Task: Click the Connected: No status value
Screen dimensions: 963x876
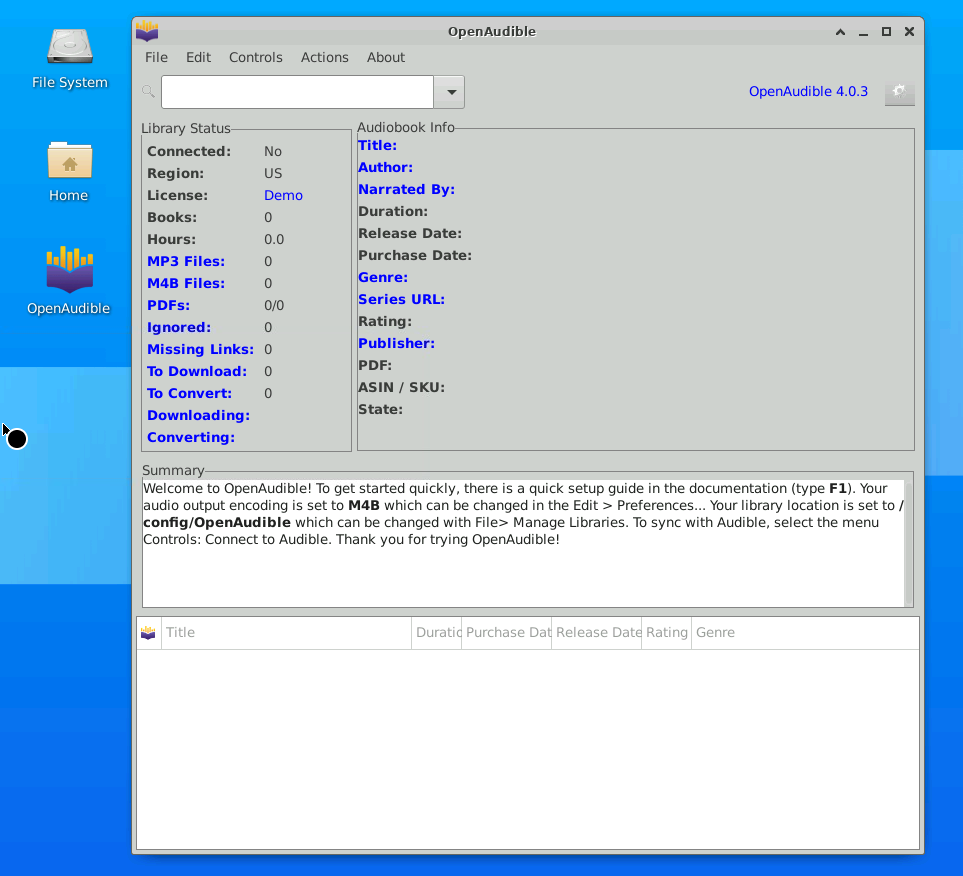Action: click(273, 151)
